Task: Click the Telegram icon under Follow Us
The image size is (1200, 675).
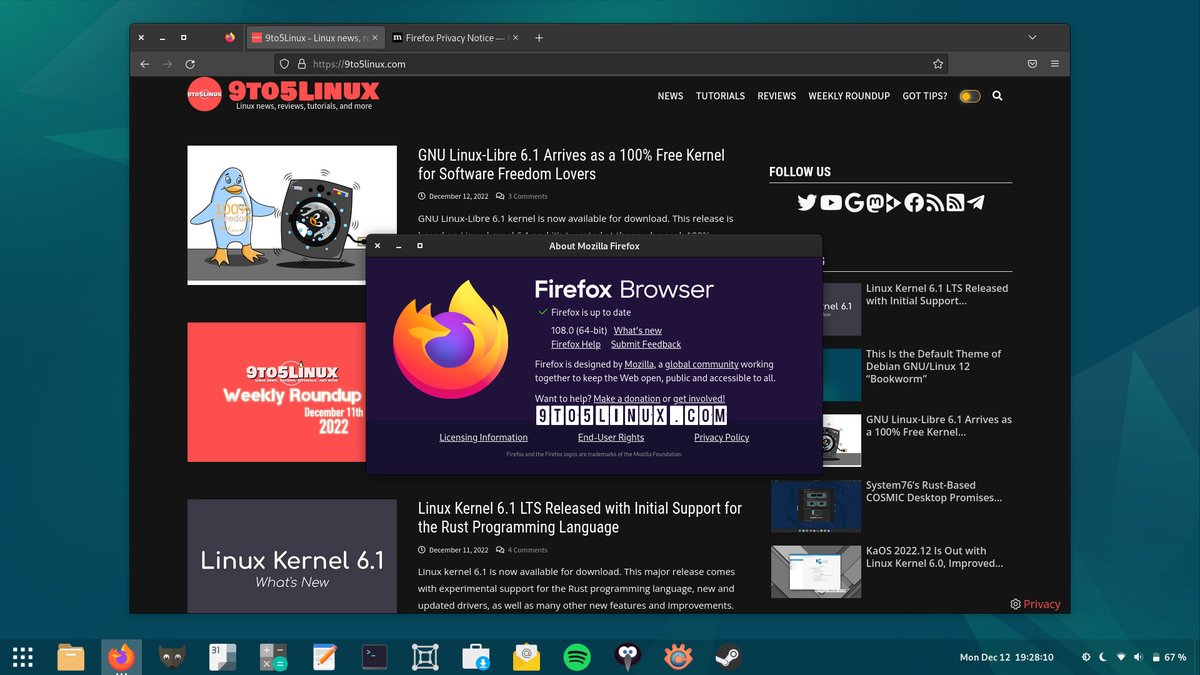Action: 975,202
